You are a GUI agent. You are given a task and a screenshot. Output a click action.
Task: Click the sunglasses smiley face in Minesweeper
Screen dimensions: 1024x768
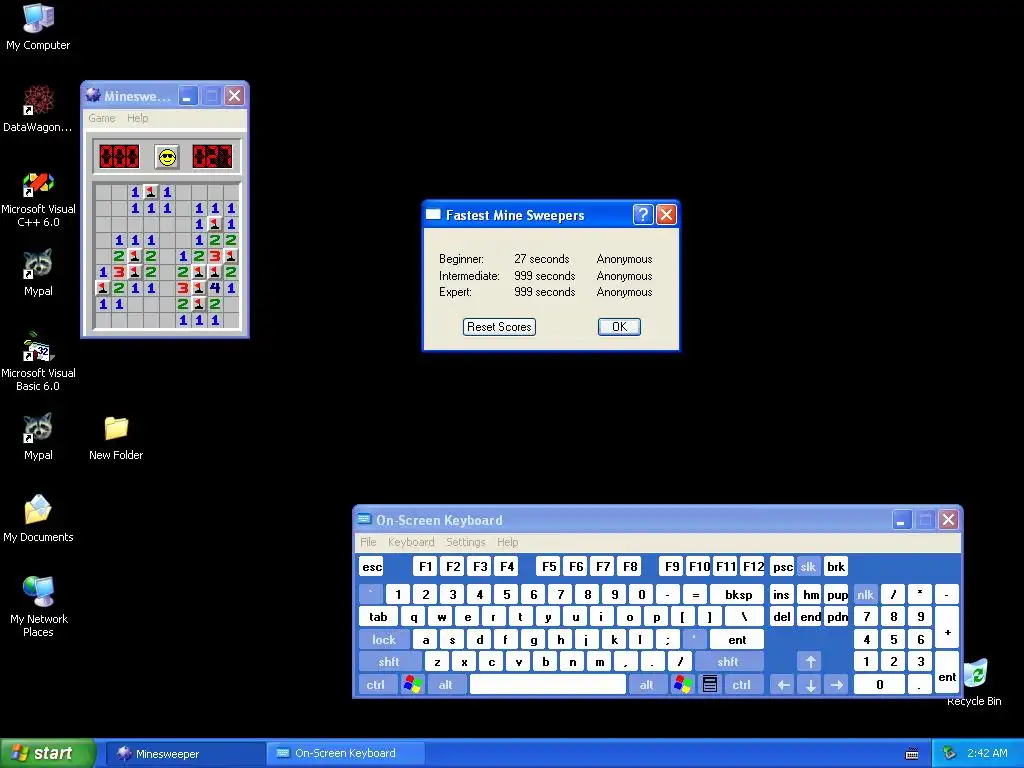pos(168,157)
